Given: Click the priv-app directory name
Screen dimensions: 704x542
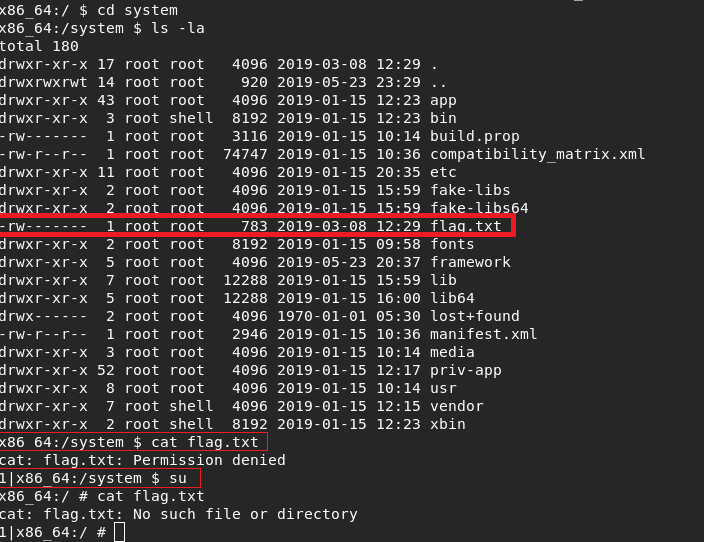Looking at the screenshot, I should pyautogui.click(x=466, y=370).
